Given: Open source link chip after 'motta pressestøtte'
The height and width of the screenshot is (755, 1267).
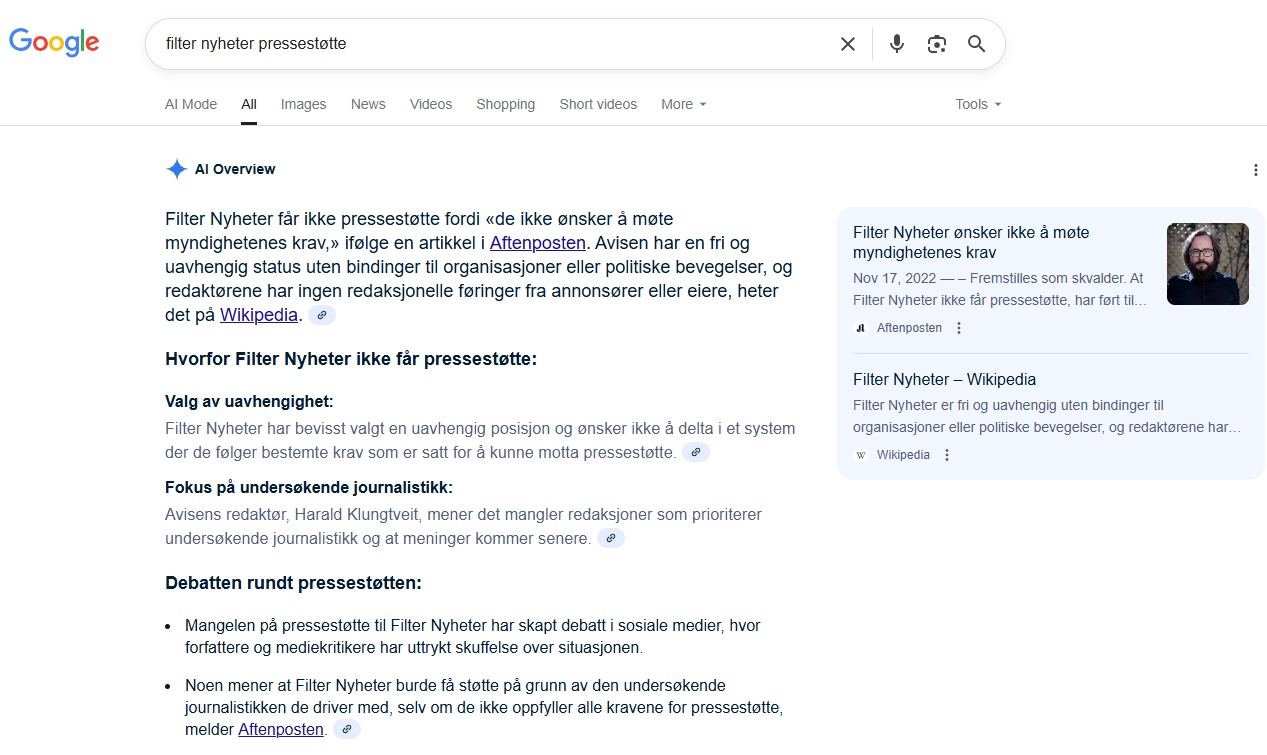Looking at the screenshot, I should tap(696, 452).
